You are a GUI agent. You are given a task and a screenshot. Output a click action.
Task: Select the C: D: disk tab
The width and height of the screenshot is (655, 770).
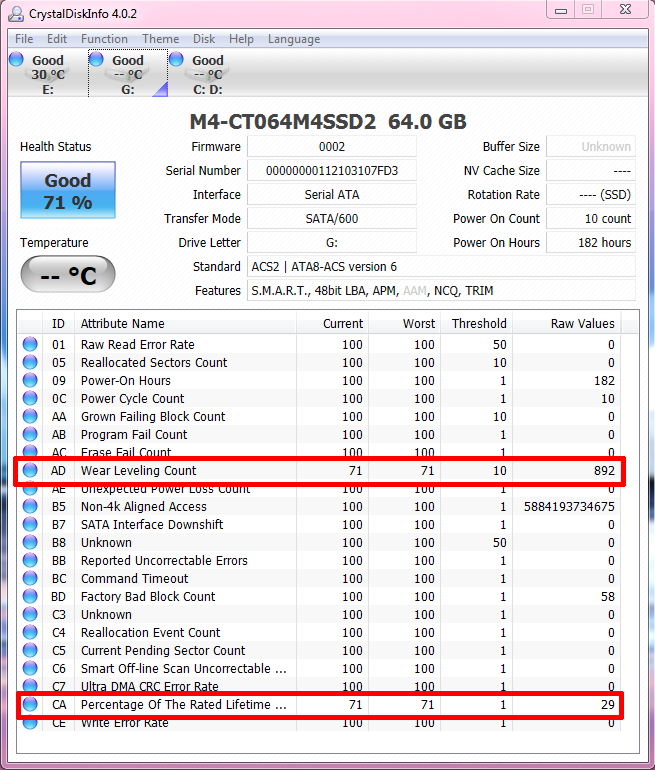pos(208,74)
